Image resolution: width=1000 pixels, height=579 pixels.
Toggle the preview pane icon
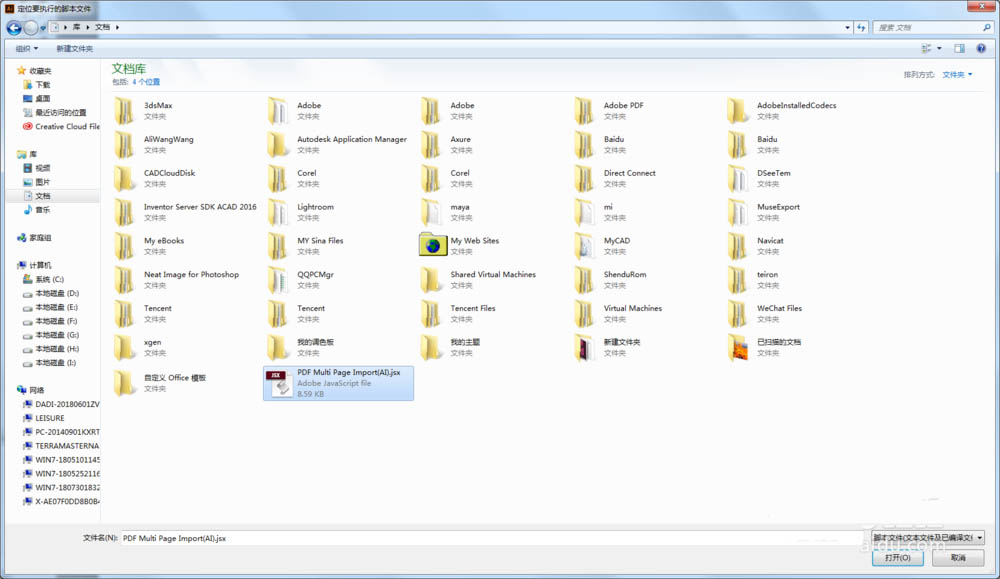(959, 48)
